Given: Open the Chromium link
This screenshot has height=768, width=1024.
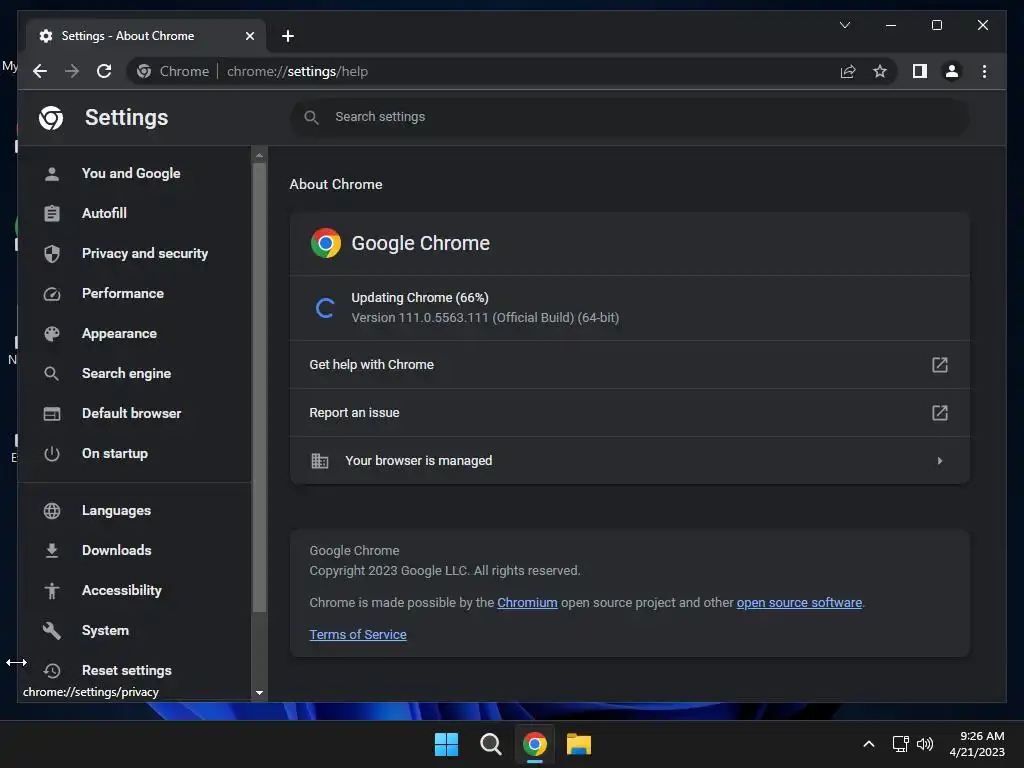Looking at the screenshot, I should click(527, 603).
